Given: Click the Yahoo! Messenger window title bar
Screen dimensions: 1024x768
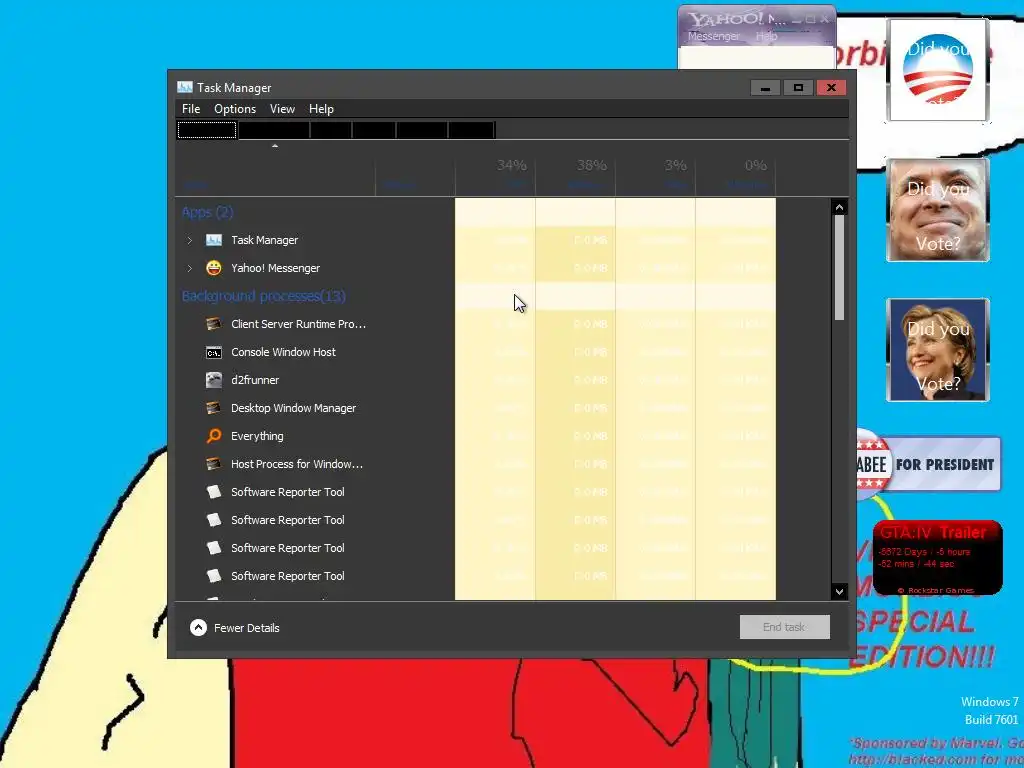Looking at the screenshot, I should (756, 18).
